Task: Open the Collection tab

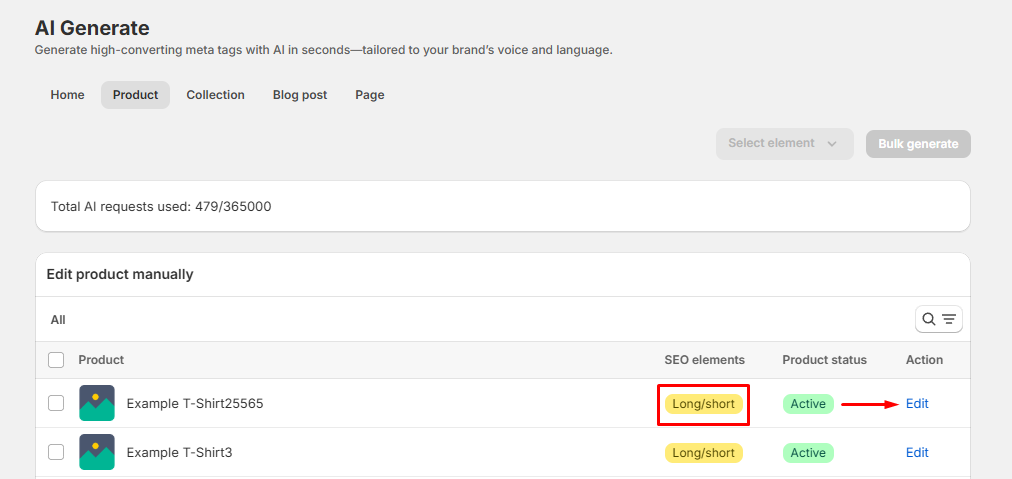Action: tap(215, 95)
